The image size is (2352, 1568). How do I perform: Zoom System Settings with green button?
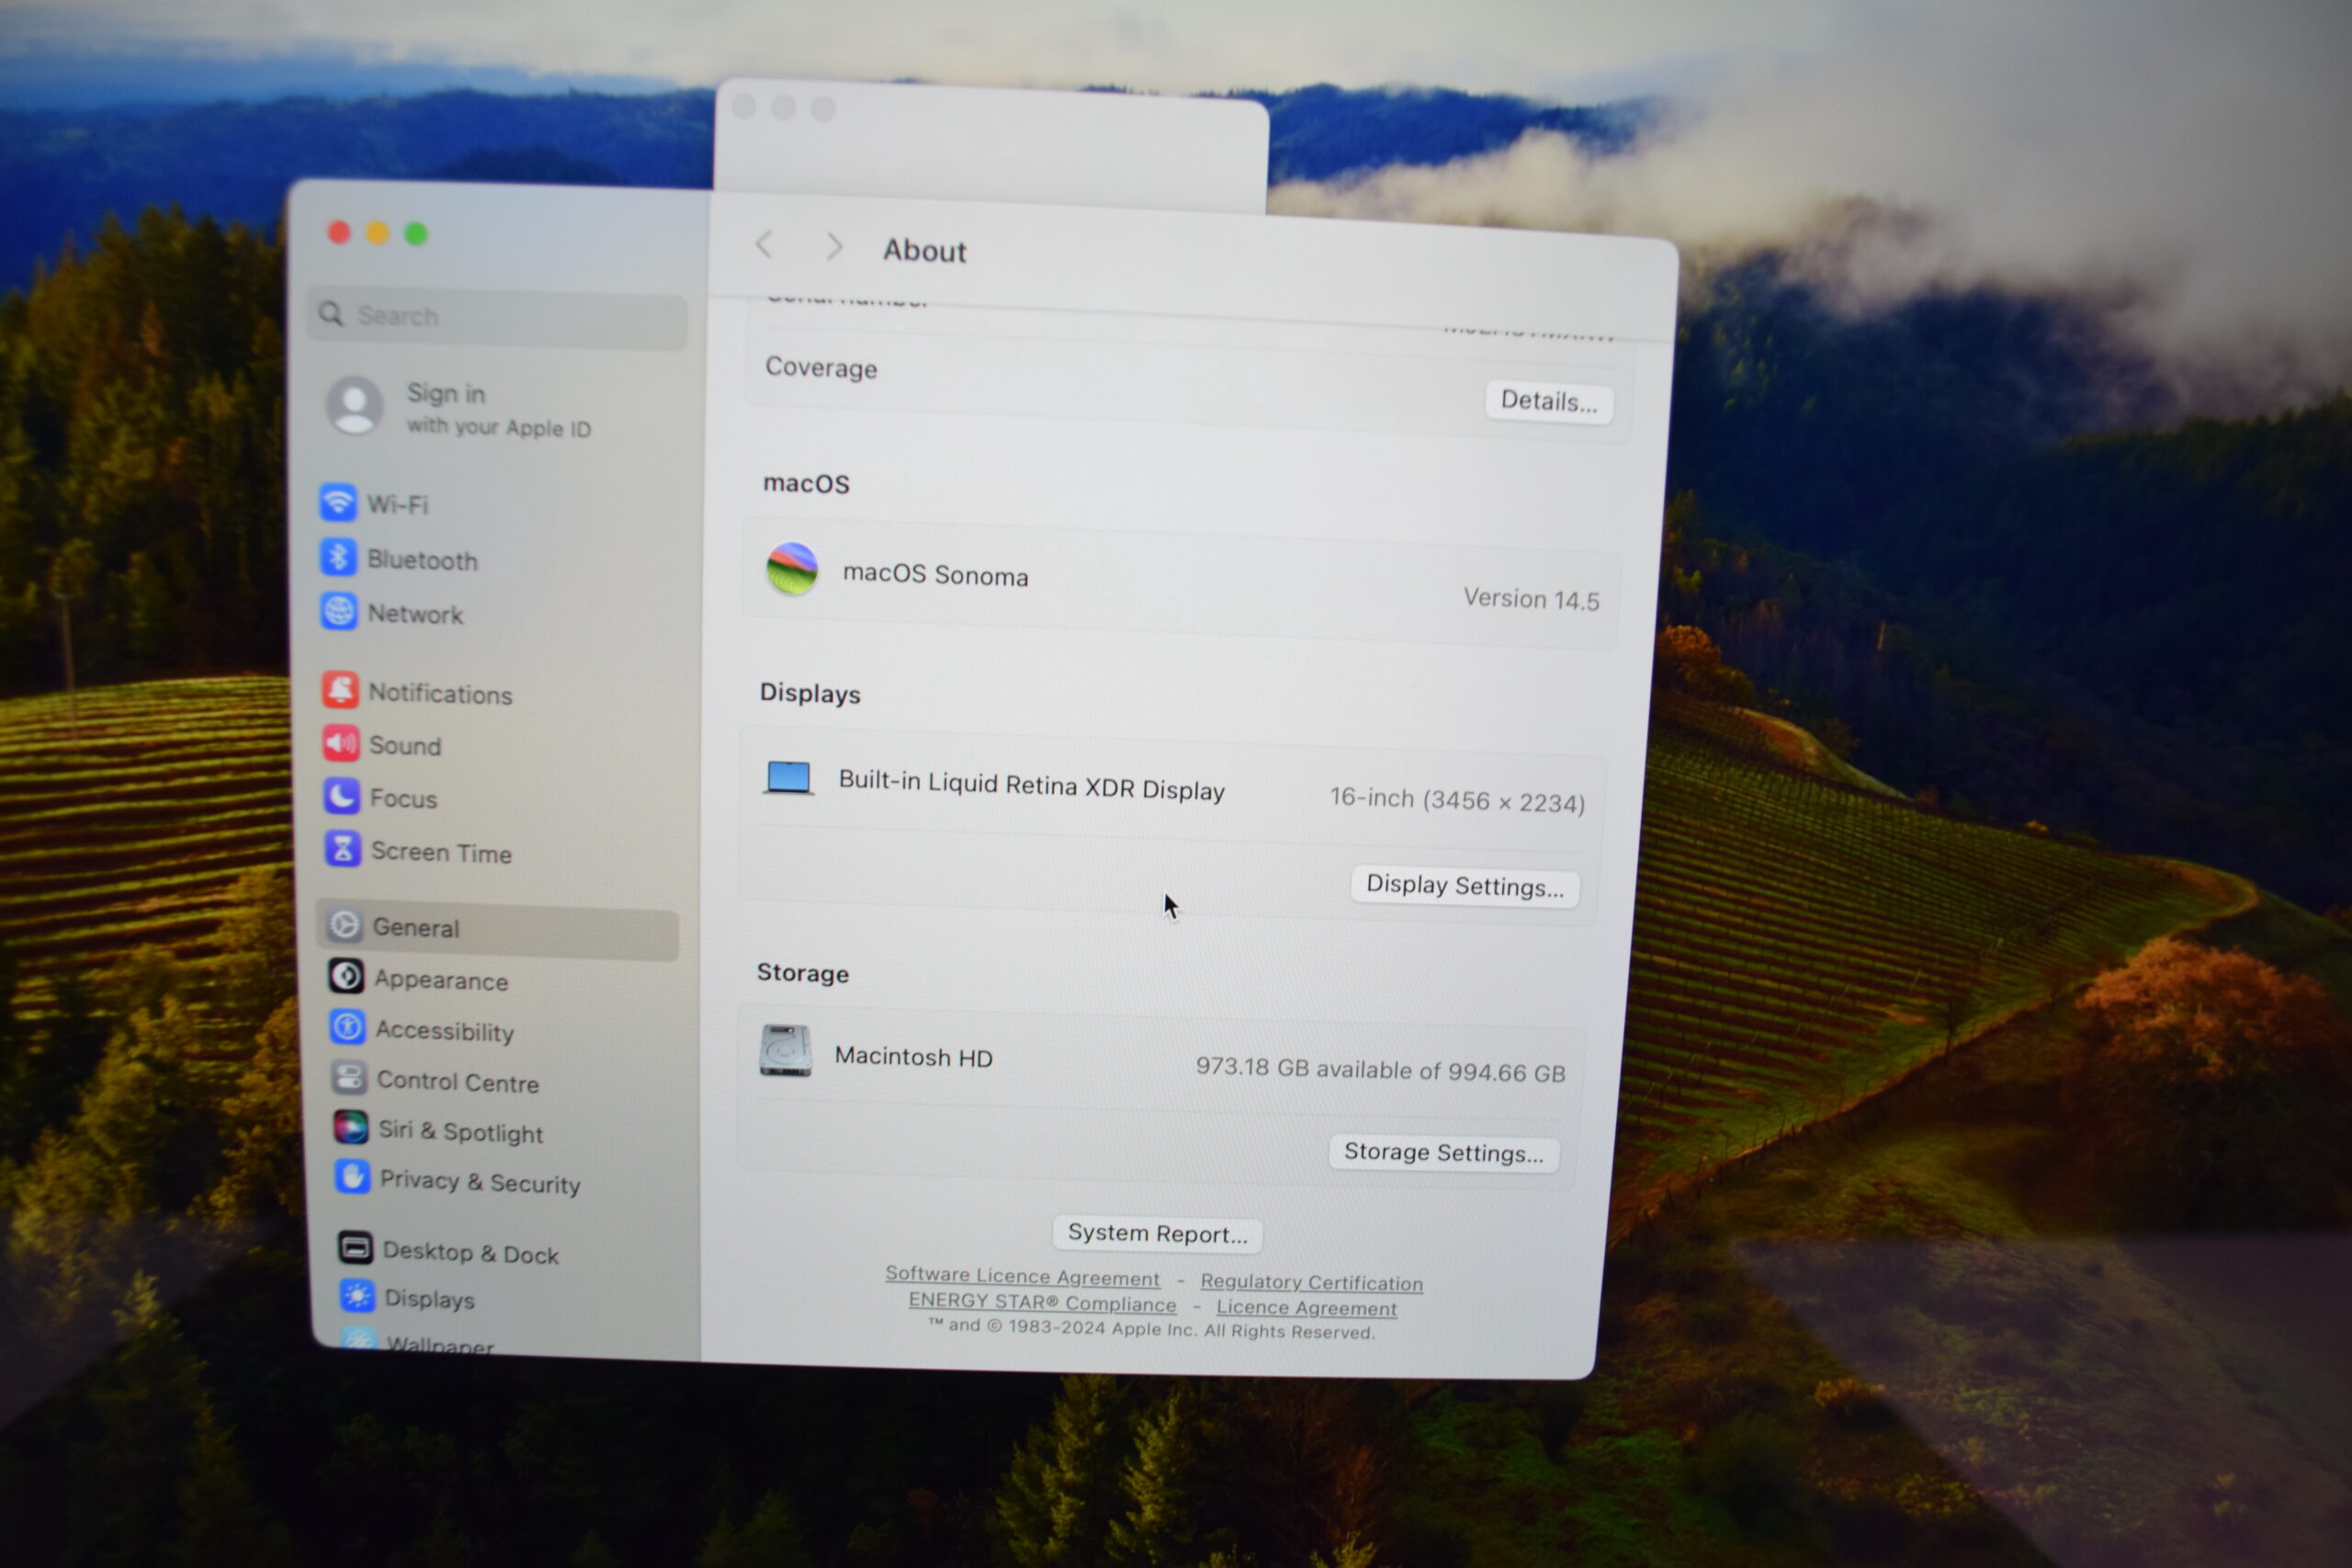tap(416, 234)
